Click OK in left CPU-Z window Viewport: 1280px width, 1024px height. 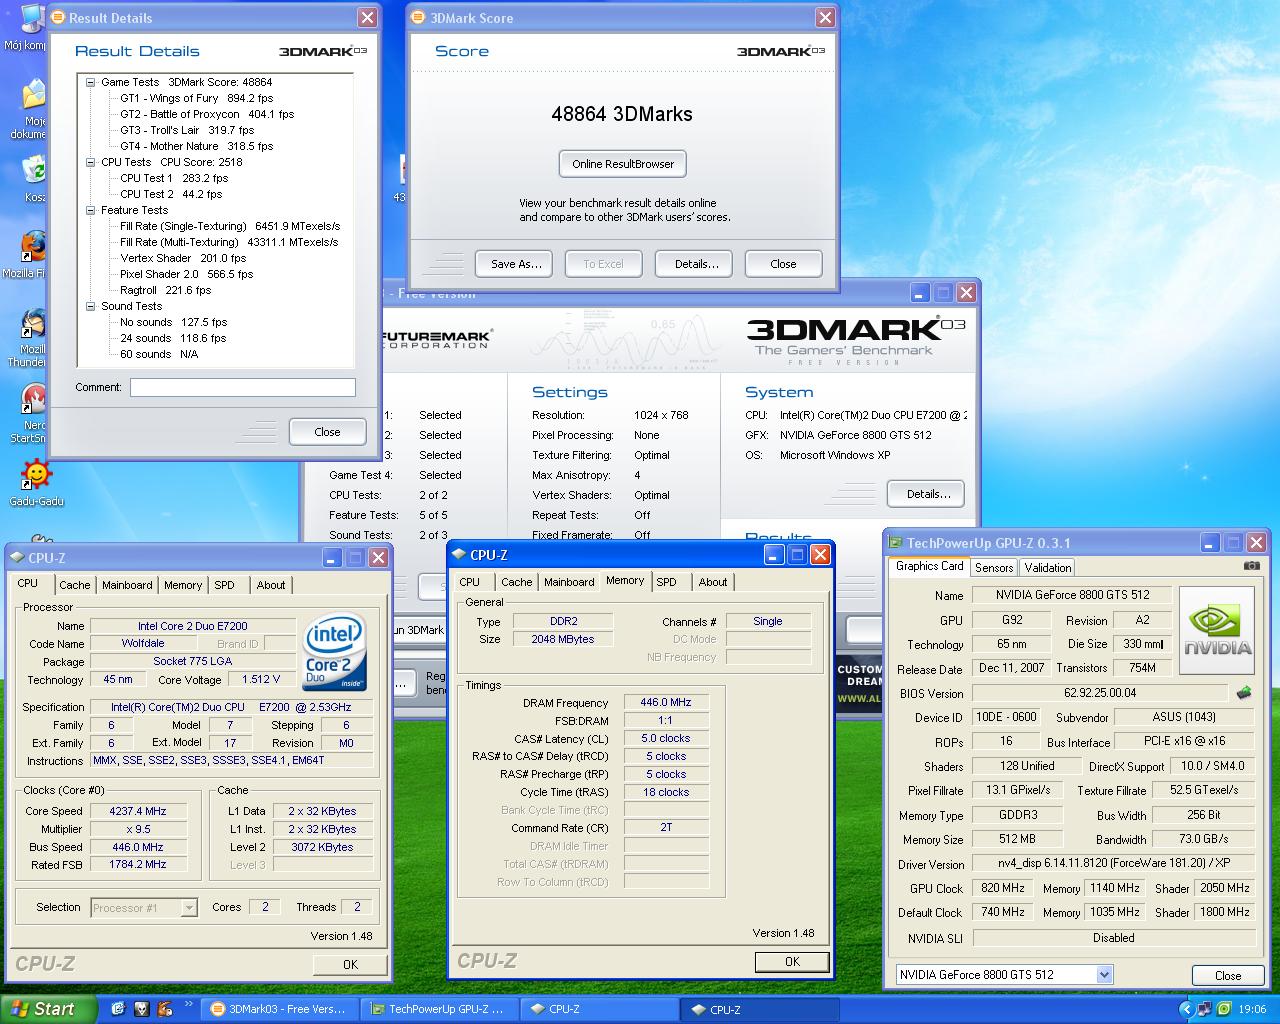[x=350, y=964]
